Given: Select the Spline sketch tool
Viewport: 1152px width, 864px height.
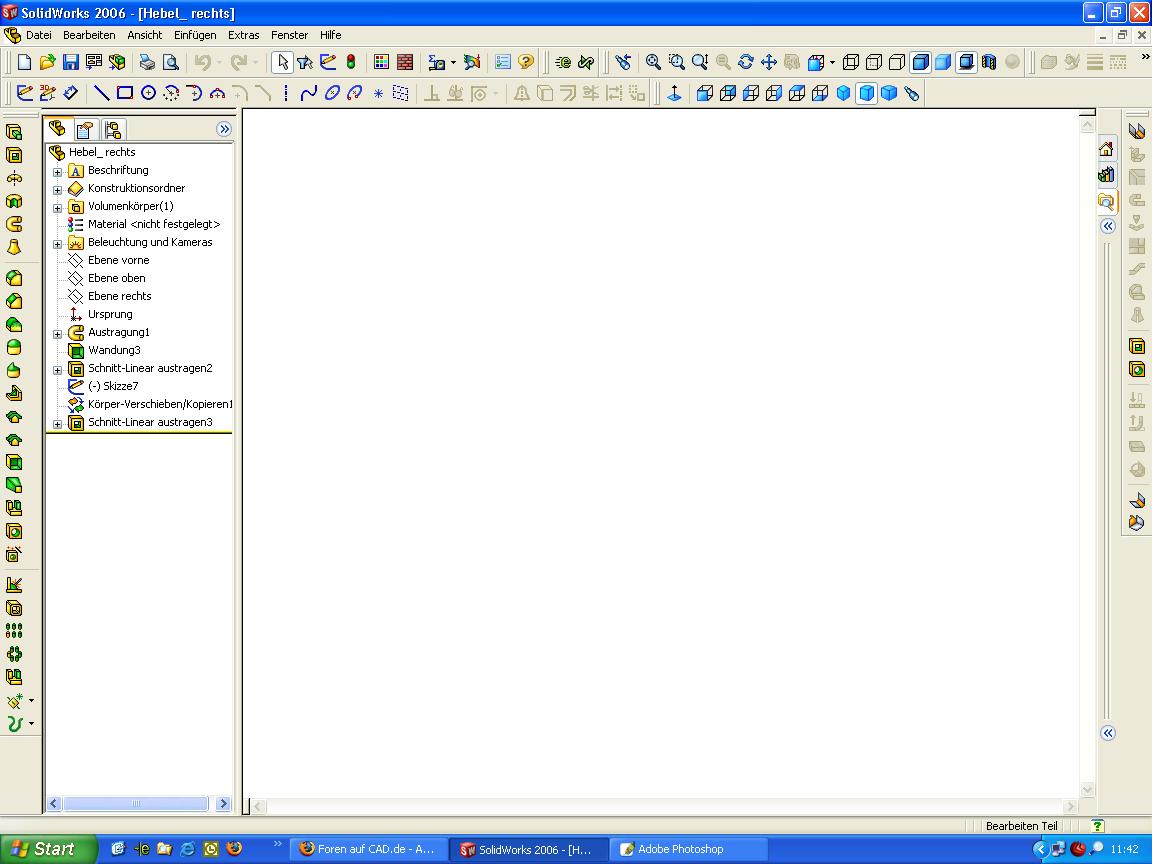Looking at the screenshot, I should (309, 93).
